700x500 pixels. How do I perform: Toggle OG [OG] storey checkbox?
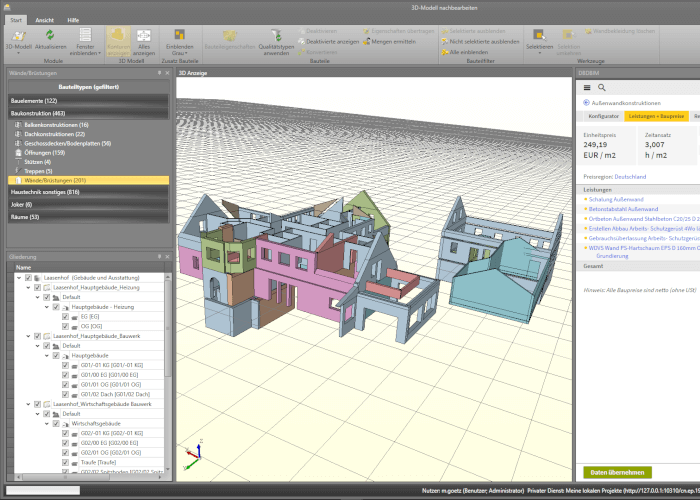tap(65, 326)
